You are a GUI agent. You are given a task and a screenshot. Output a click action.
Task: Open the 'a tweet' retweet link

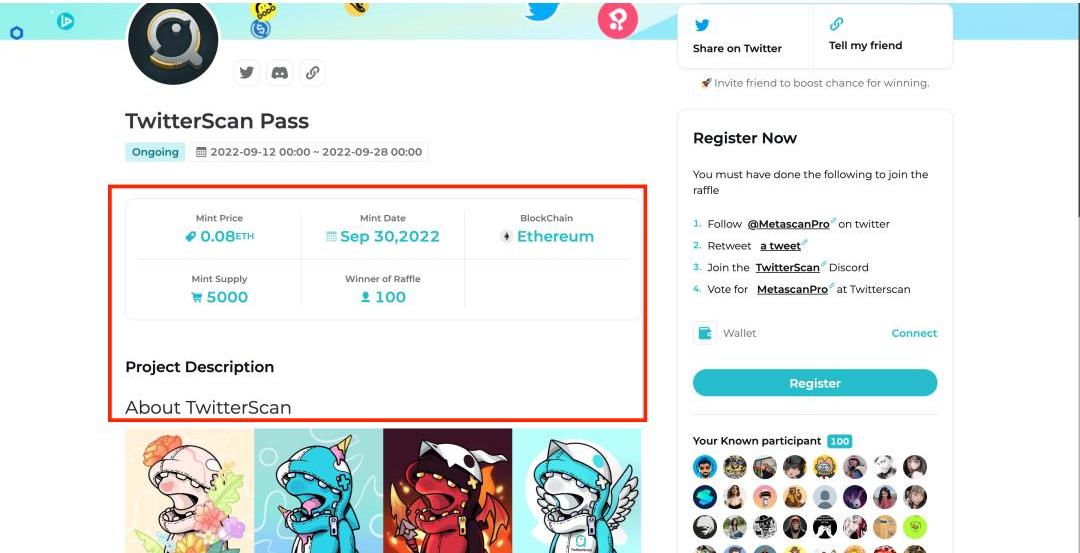click(x=780, y=246)
